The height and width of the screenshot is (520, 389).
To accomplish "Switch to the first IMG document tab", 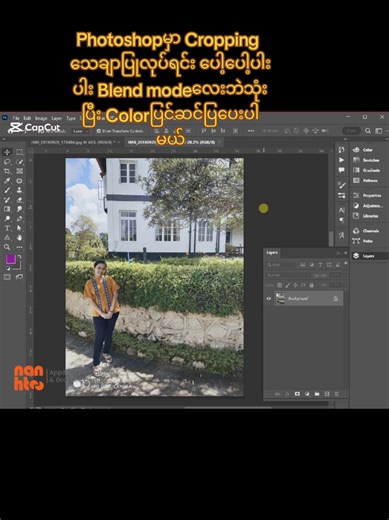I will [x=75, y=142].
